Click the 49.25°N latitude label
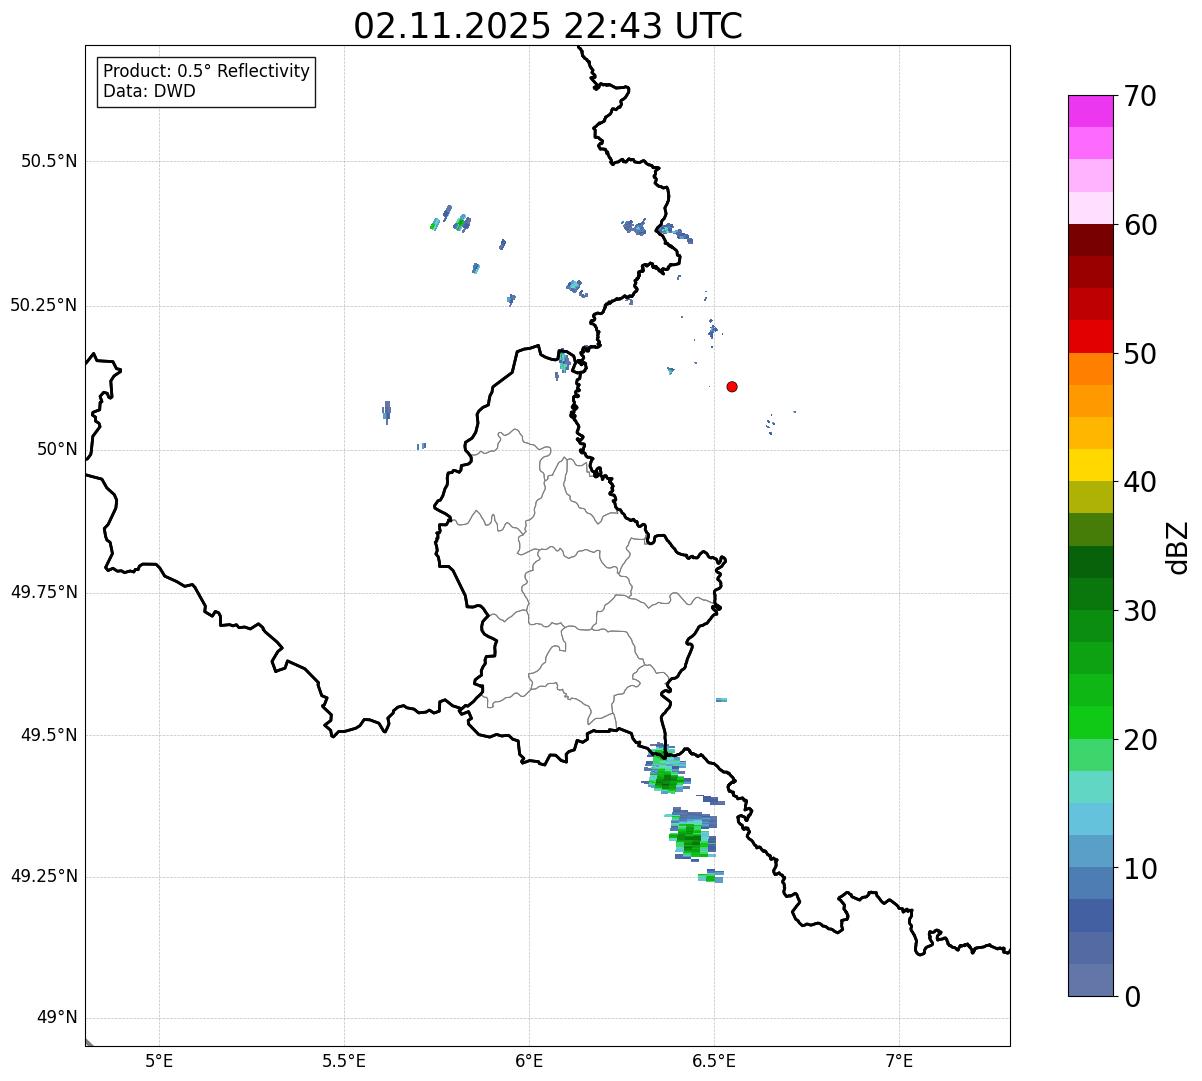Viewport: 1202px width, 1081px height. tap(44, 877)
